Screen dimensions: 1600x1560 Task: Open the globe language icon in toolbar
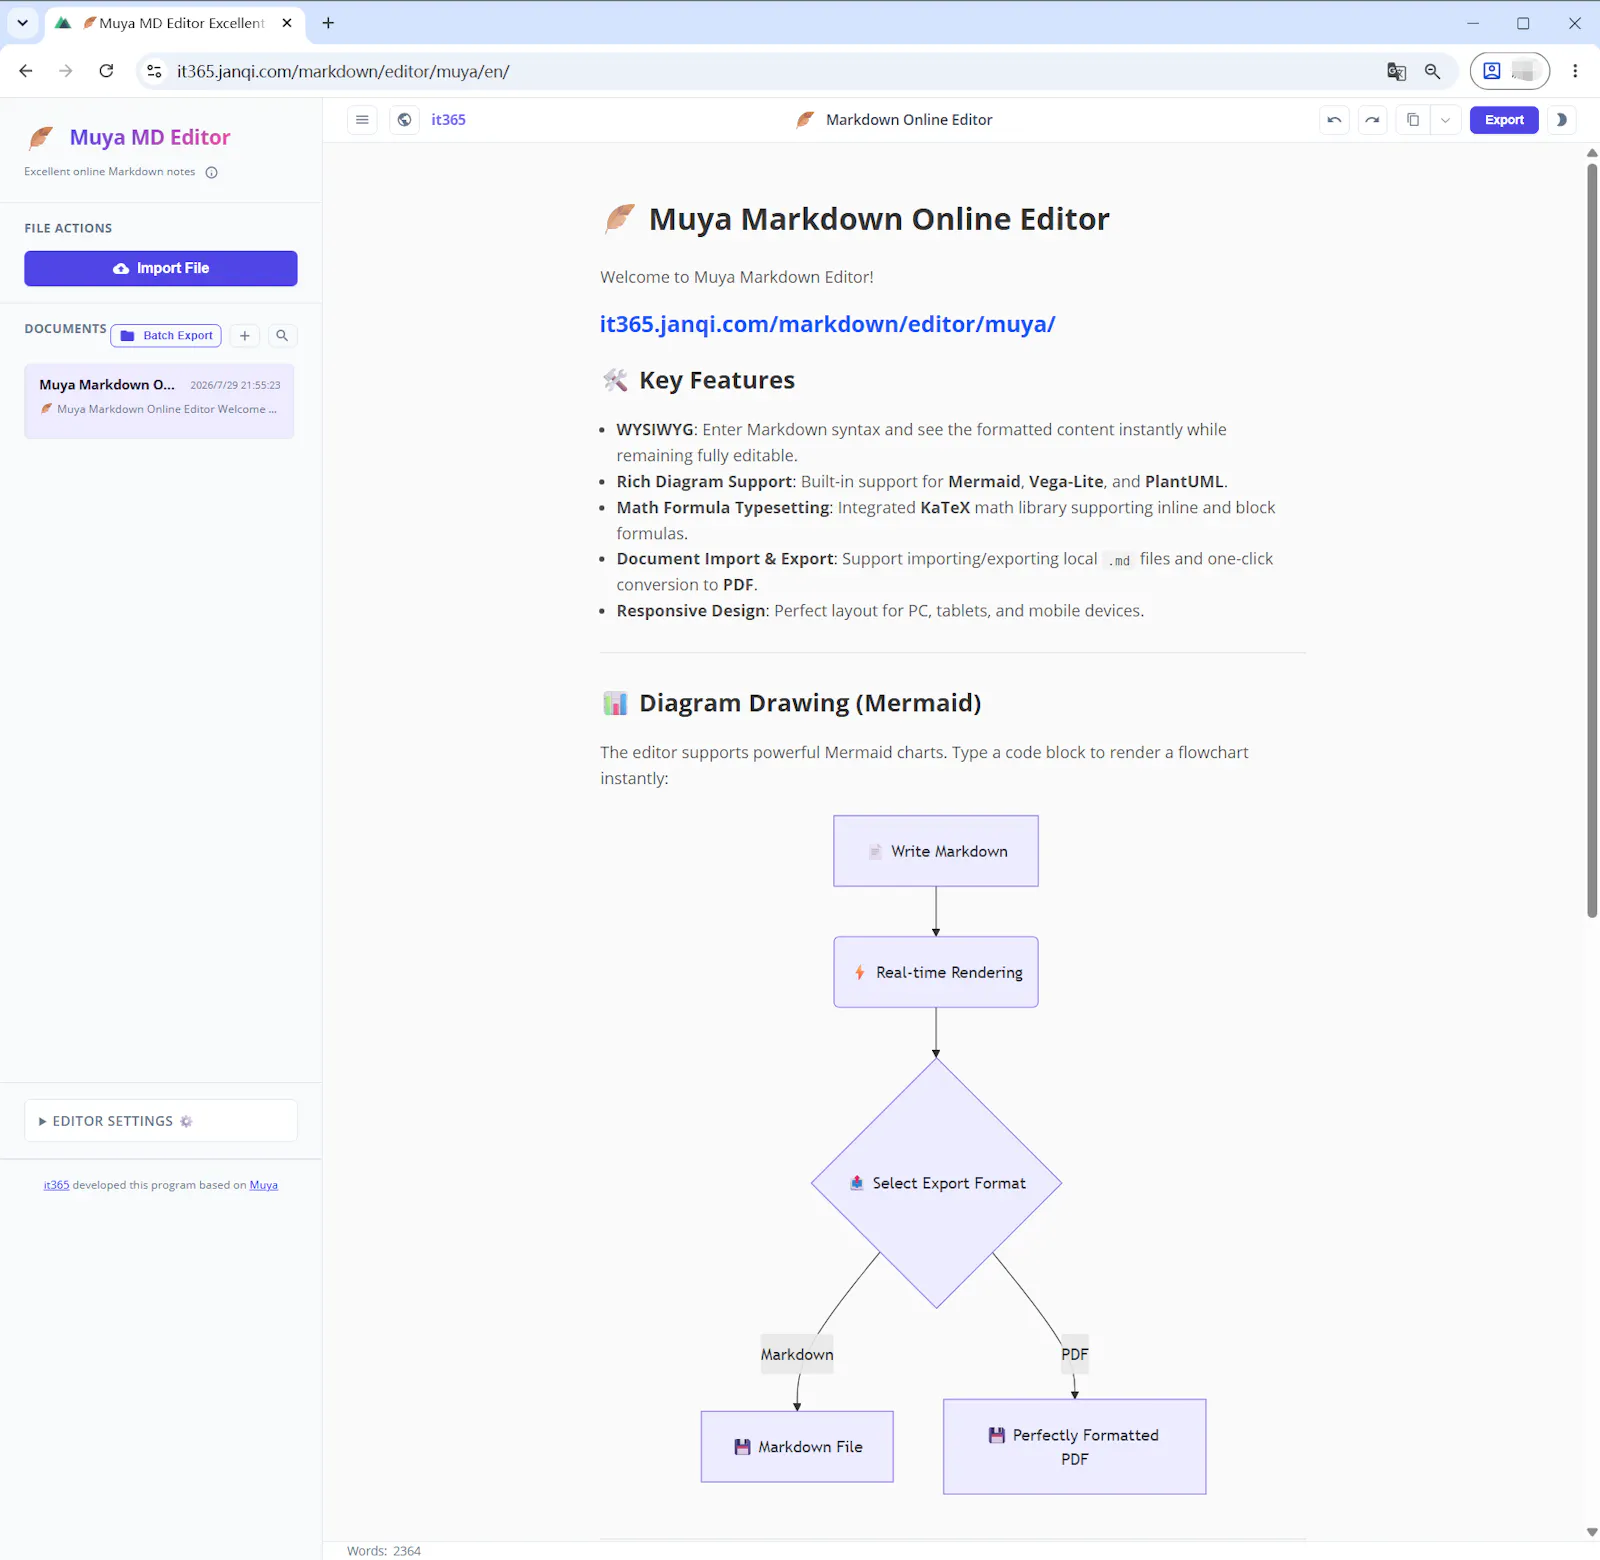(x=404, y=120)
